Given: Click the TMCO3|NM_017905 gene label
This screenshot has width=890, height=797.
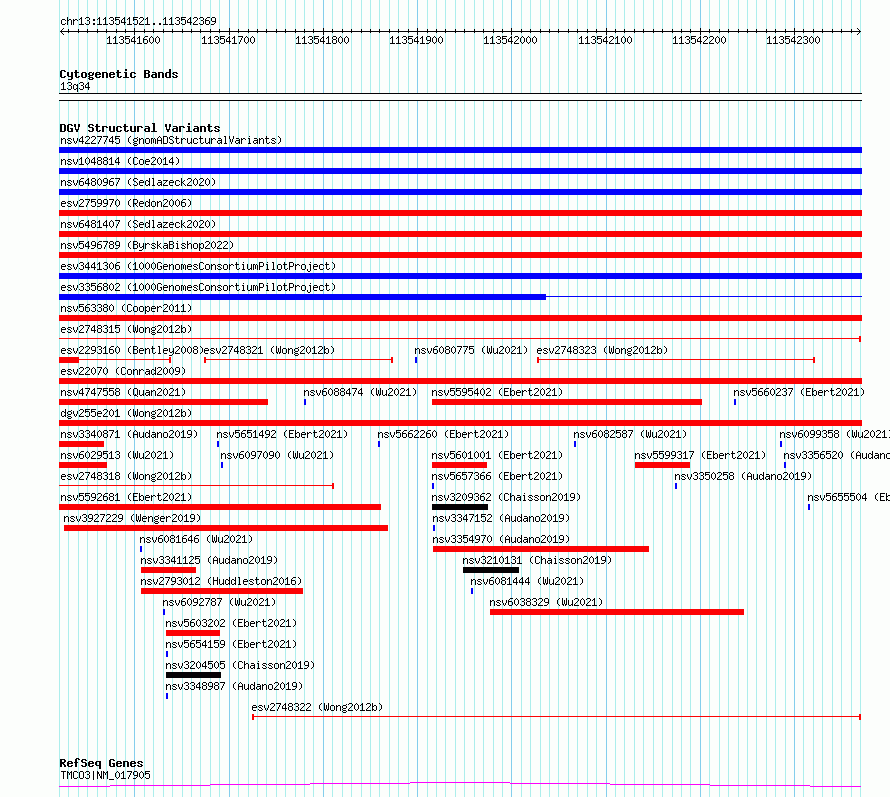Looking at the screenshot, I should point(106,775).
